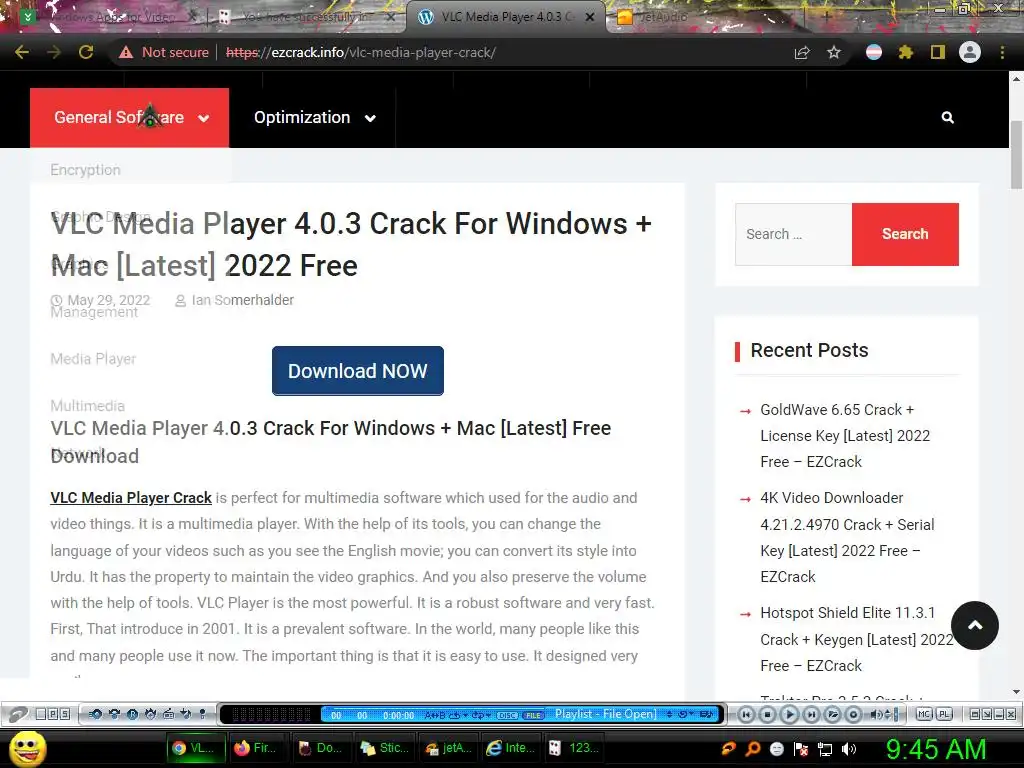Select Multimedia submenu item

pos(88,406)
